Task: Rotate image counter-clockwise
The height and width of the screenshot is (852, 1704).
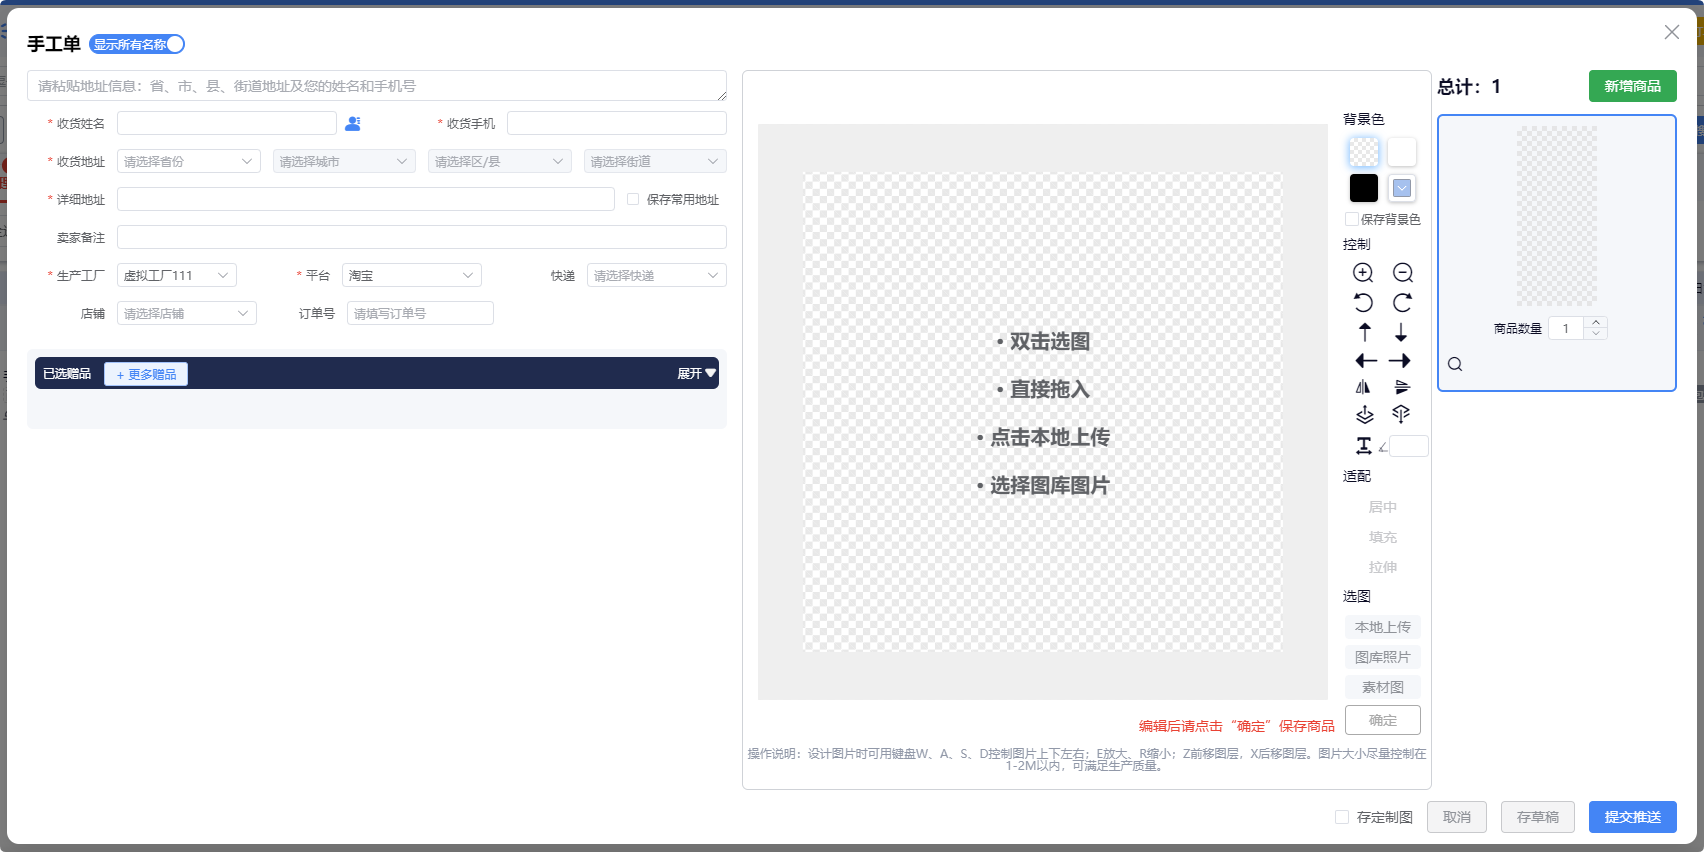Action: coord(1363,302)
